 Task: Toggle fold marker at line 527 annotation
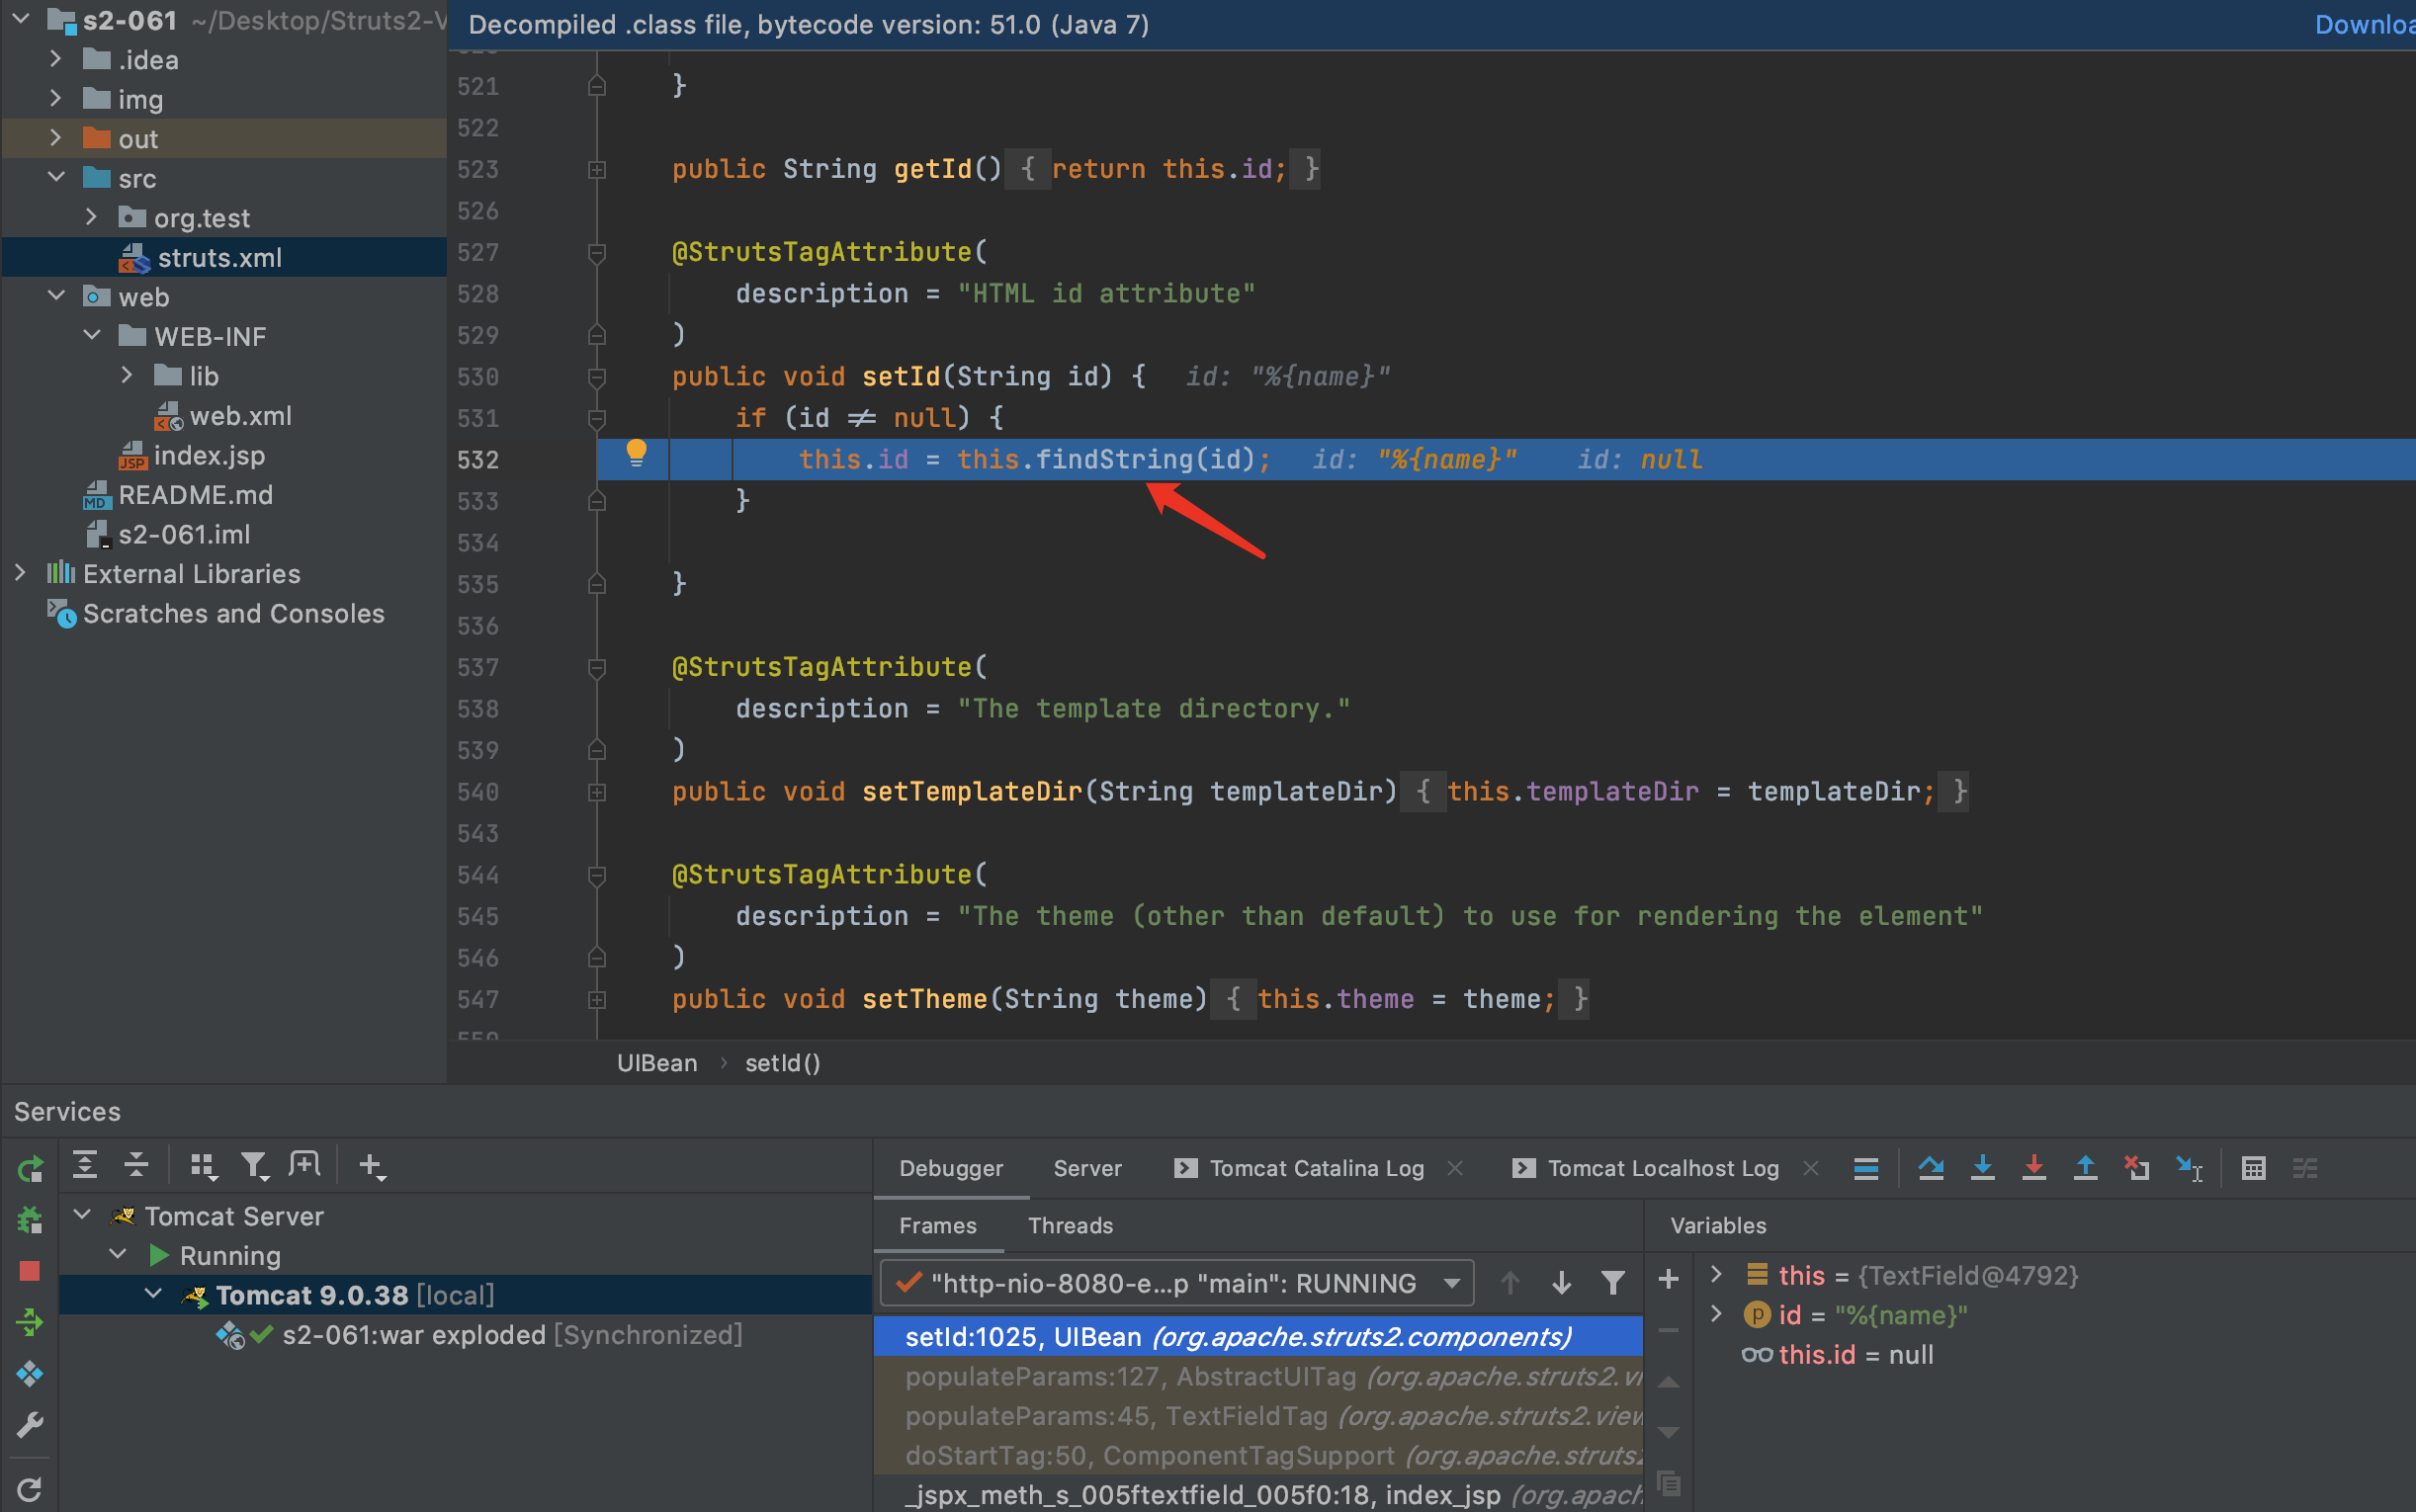point(597,252)
